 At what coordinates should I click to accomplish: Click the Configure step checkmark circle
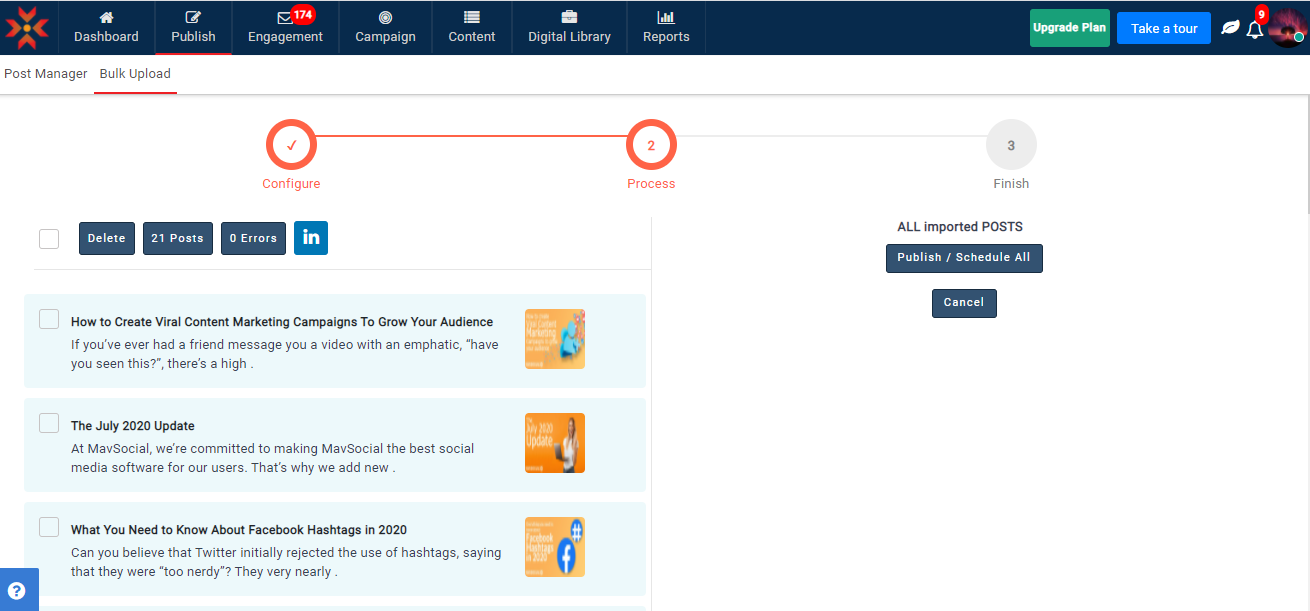[291, 146]
